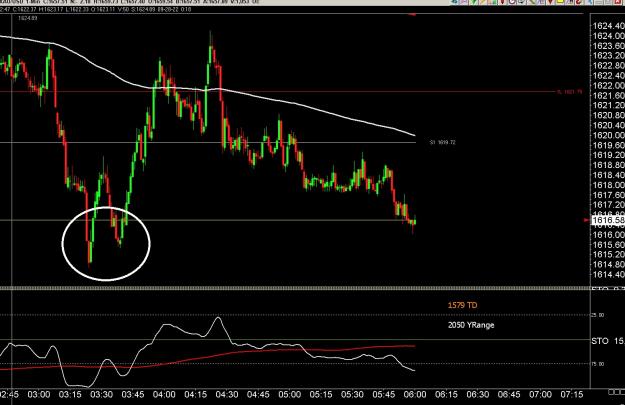Screen dimensions: 625x405
Task: Click the 1620.00 price axis label
Action: pyautogui.click(x=609, y=136)
